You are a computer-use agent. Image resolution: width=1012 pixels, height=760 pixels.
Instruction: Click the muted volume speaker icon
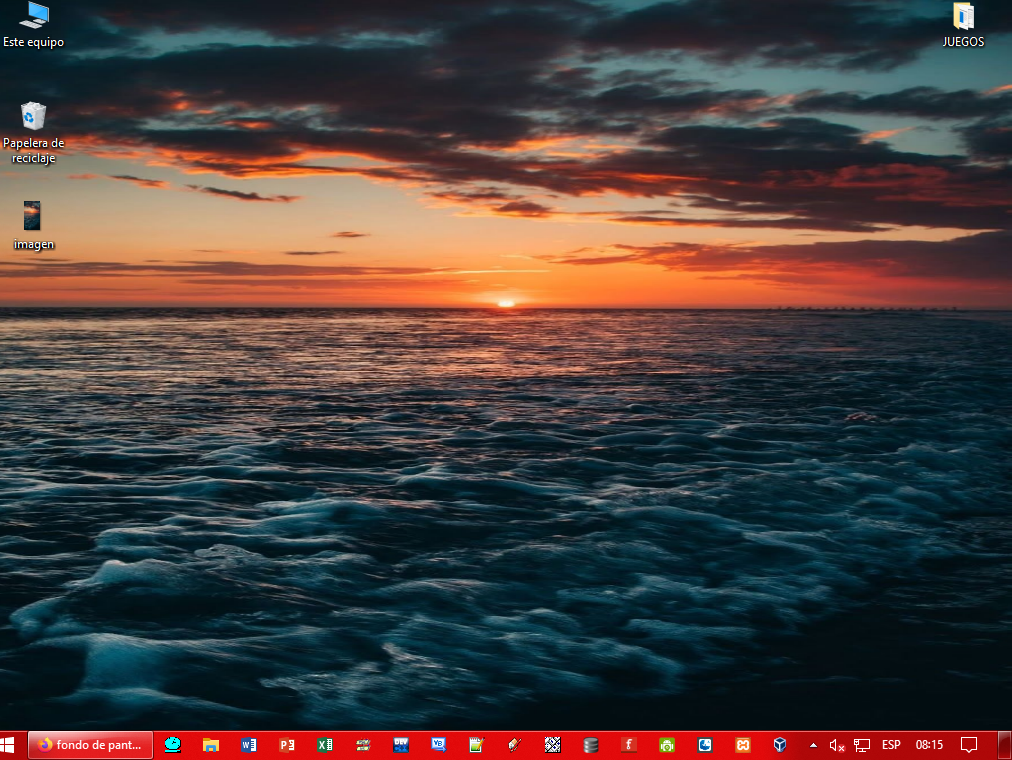point(837,745)
